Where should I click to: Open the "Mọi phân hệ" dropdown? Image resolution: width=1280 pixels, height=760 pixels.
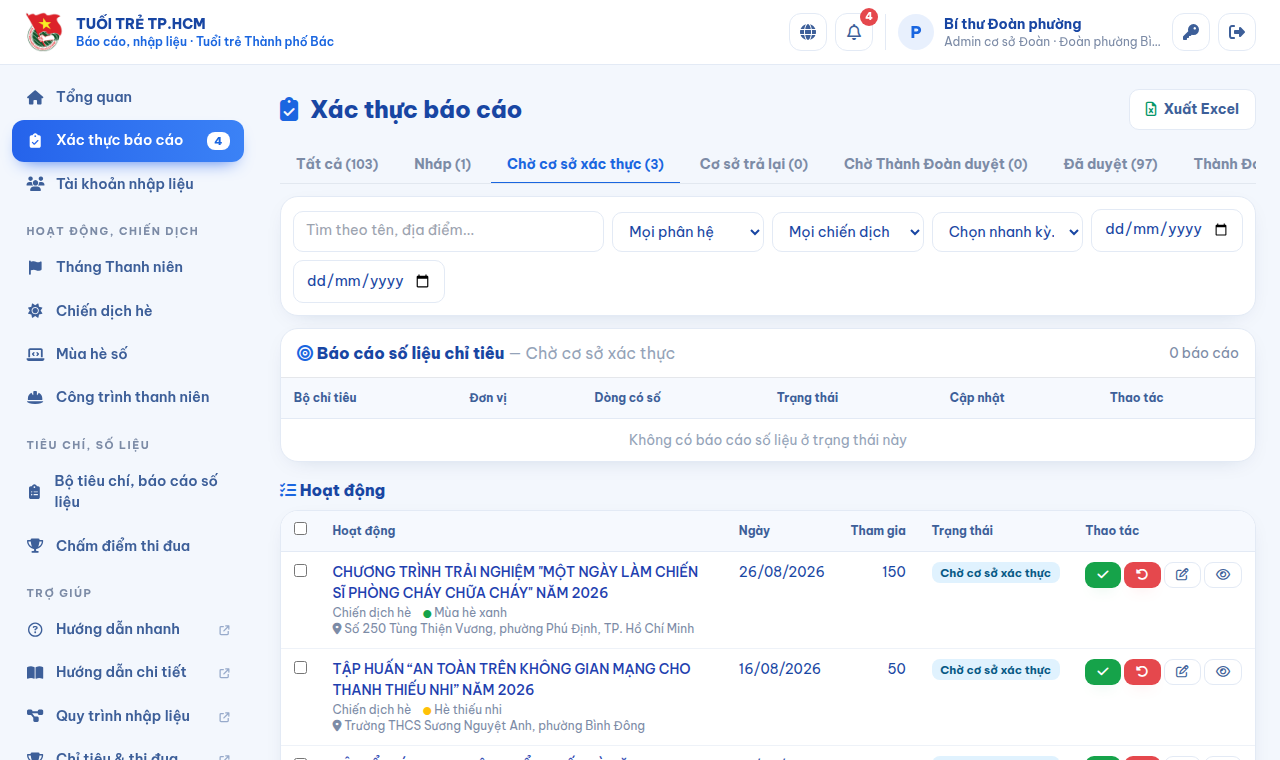(x=688, y=232)
